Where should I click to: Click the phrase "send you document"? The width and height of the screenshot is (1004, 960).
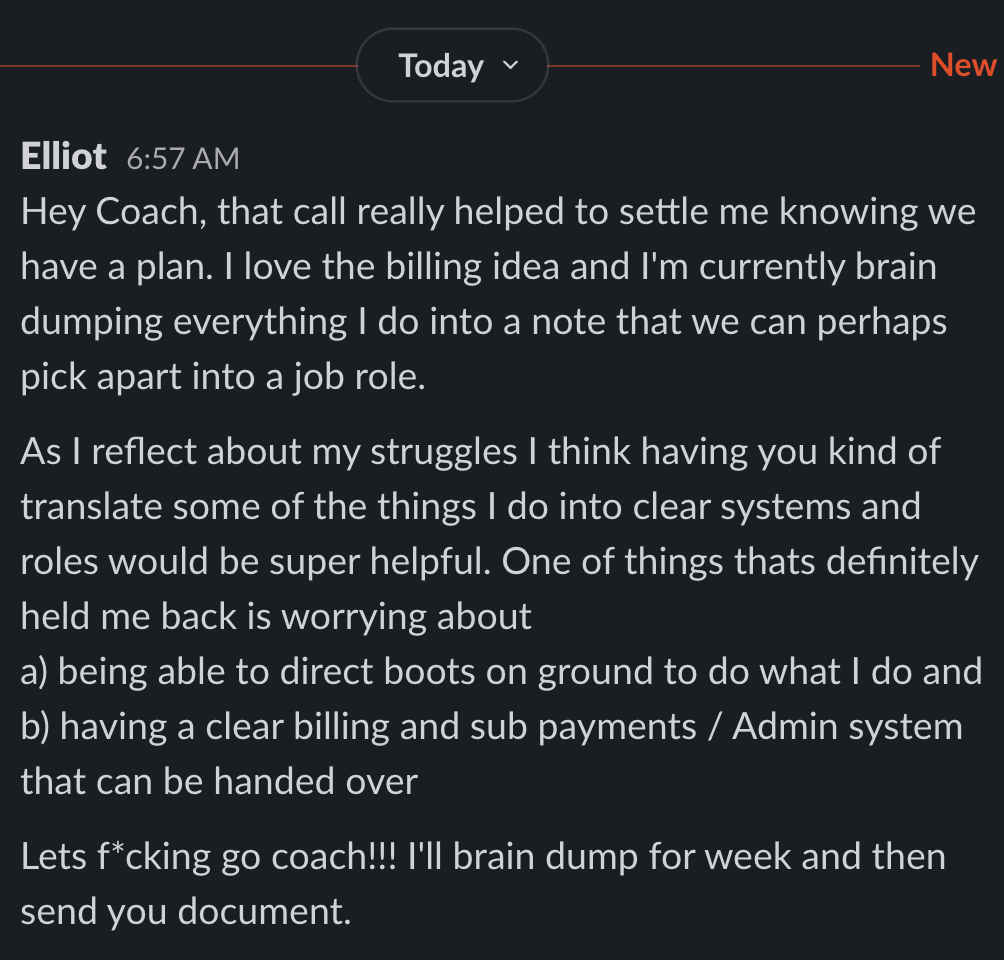pyautogui.click(x=184, y=912)
